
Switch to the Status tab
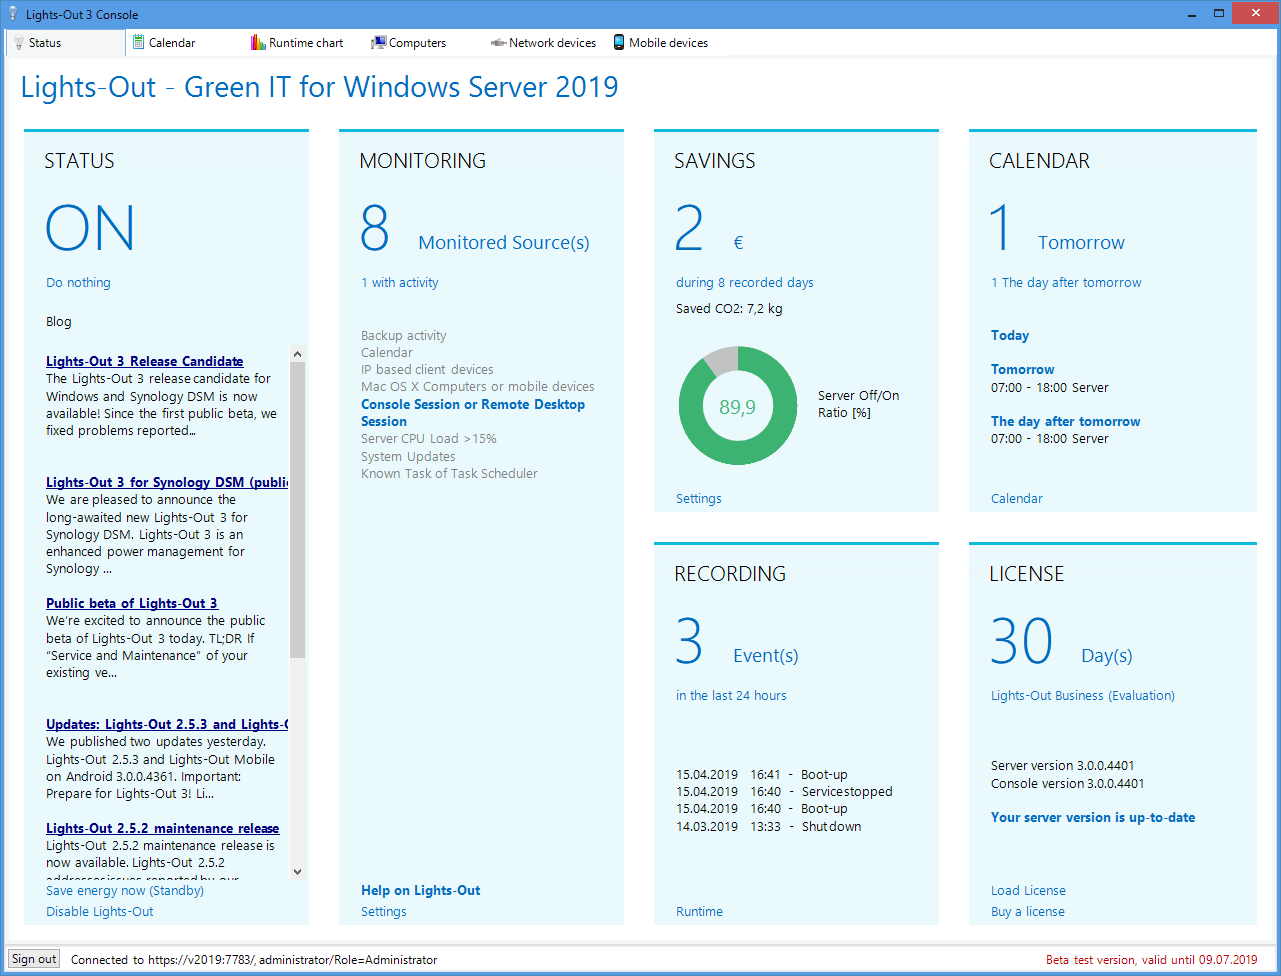65,43
